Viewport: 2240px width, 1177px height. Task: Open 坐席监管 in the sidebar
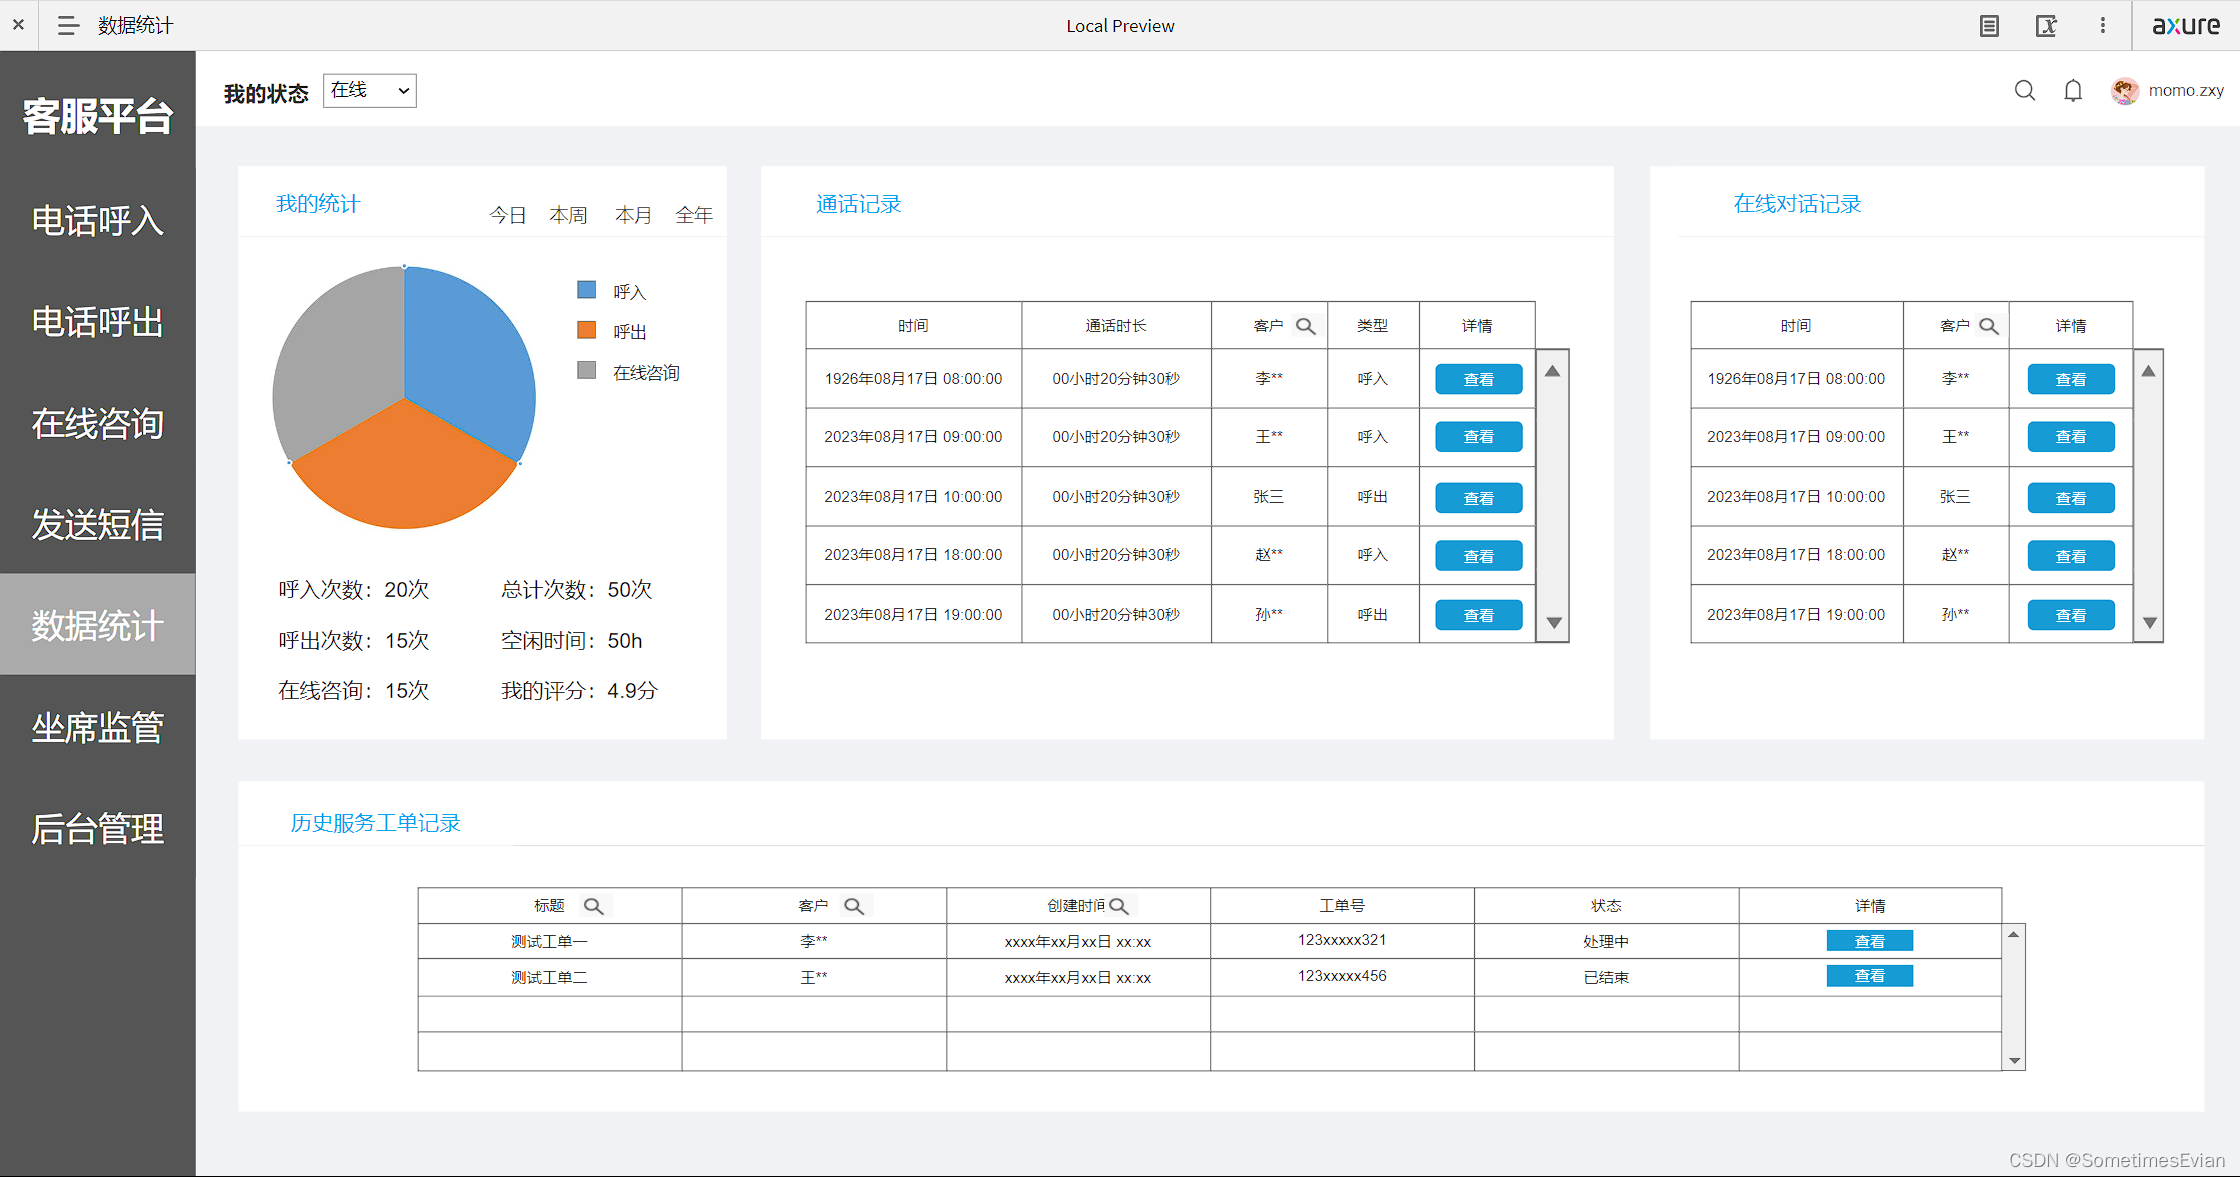(97, 727)
